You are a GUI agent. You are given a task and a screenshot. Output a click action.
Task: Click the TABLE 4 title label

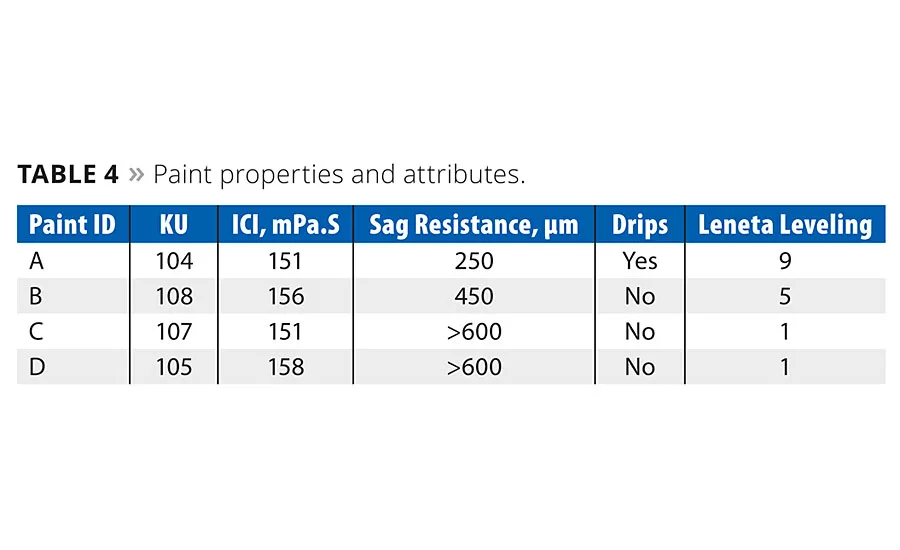68,175
